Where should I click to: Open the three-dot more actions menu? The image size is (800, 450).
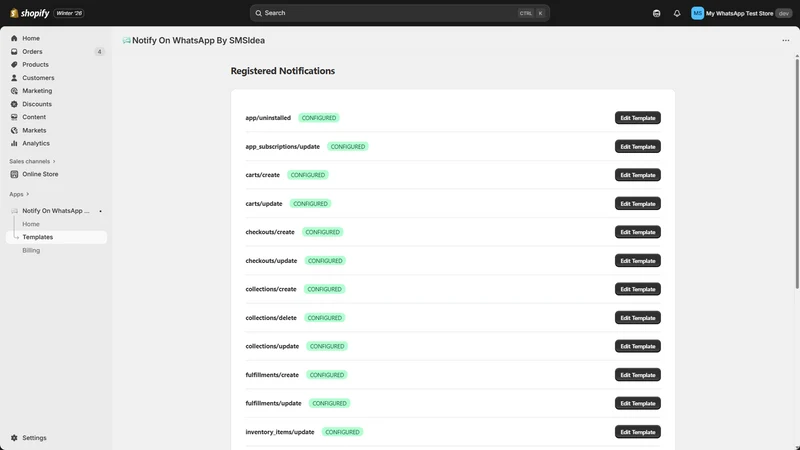[786, 40]
